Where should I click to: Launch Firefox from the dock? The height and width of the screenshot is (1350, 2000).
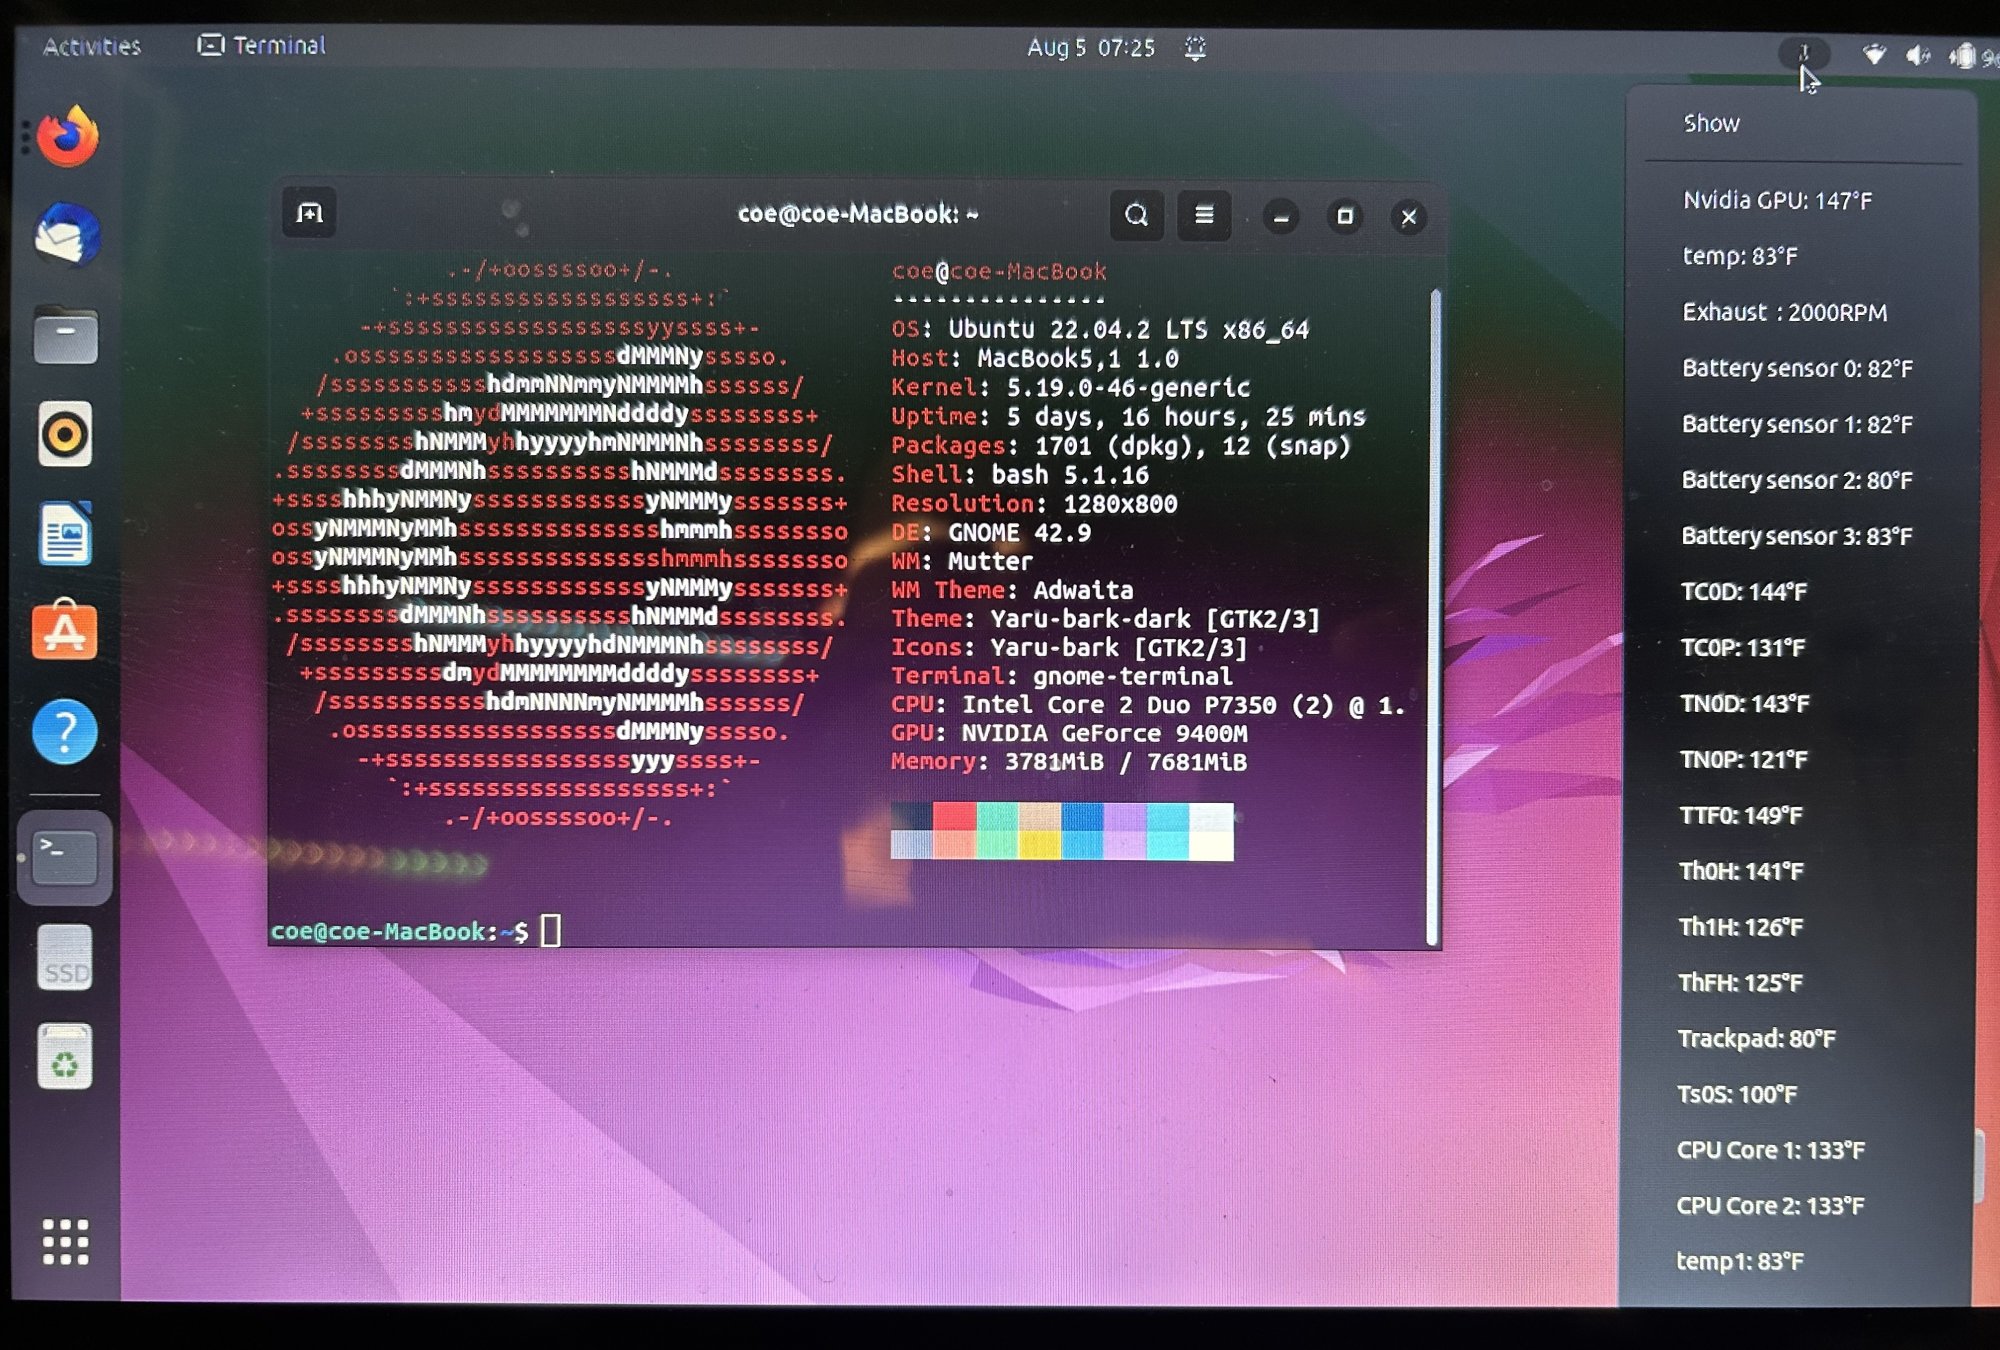pos(67,137)
